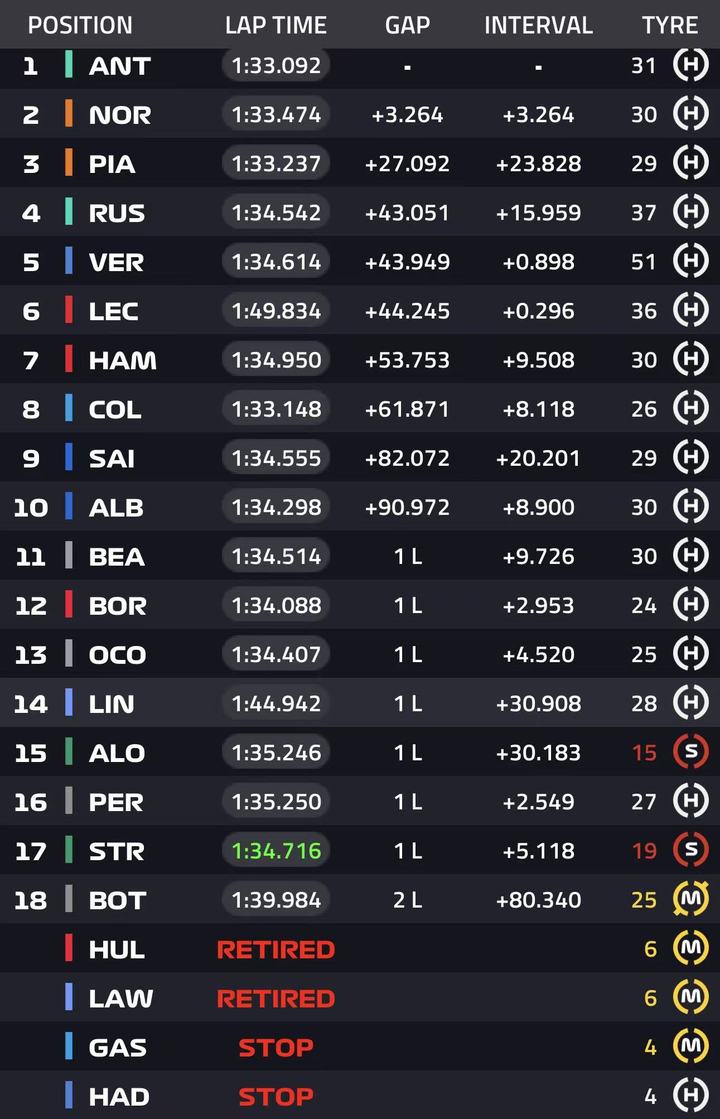Click GAS's STOP status label

click(275, 1048)
